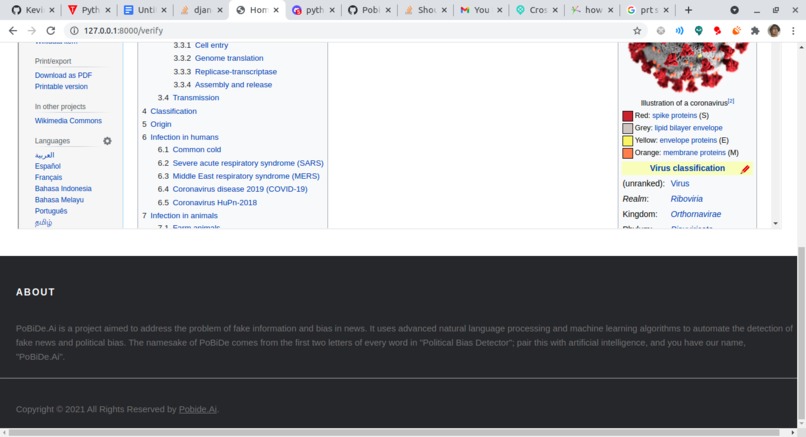Click the green shield extension icon

[699, 31]
